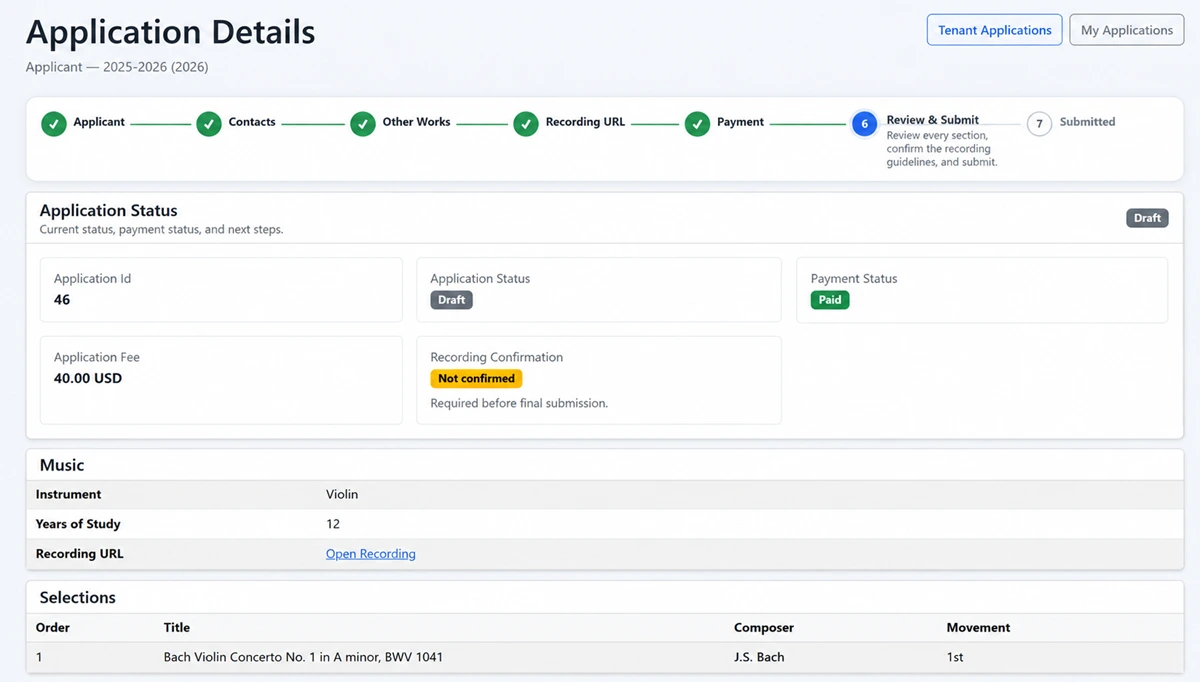Click the Movement column header

click(979, 628)
